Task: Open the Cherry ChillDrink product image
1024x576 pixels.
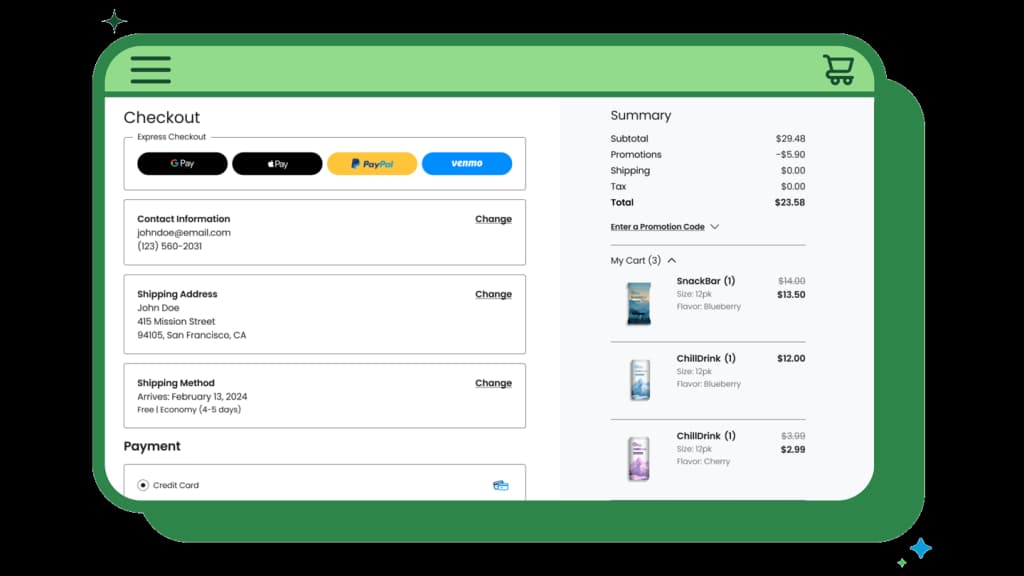Action: click(x=638, y=458)
